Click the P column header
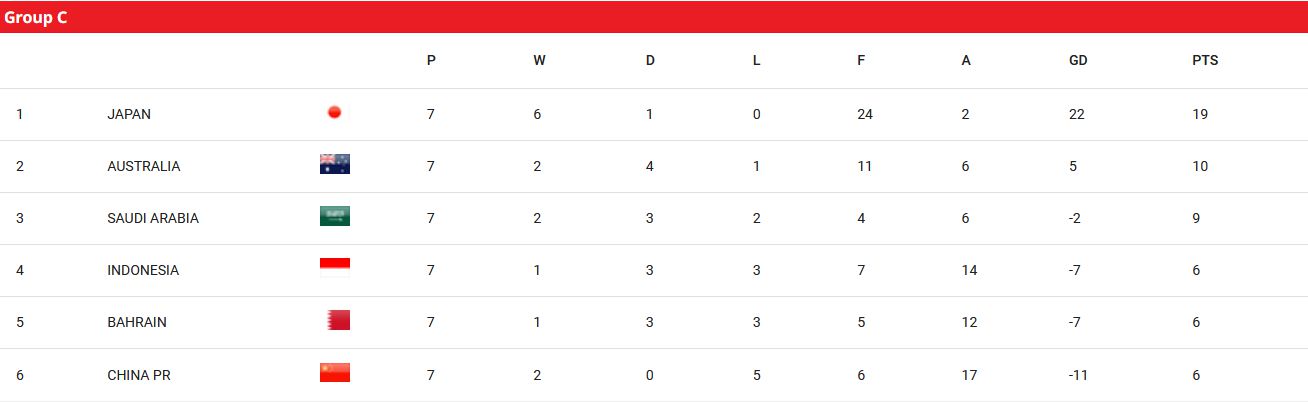The image size is (1308, 402). [431, 60]
